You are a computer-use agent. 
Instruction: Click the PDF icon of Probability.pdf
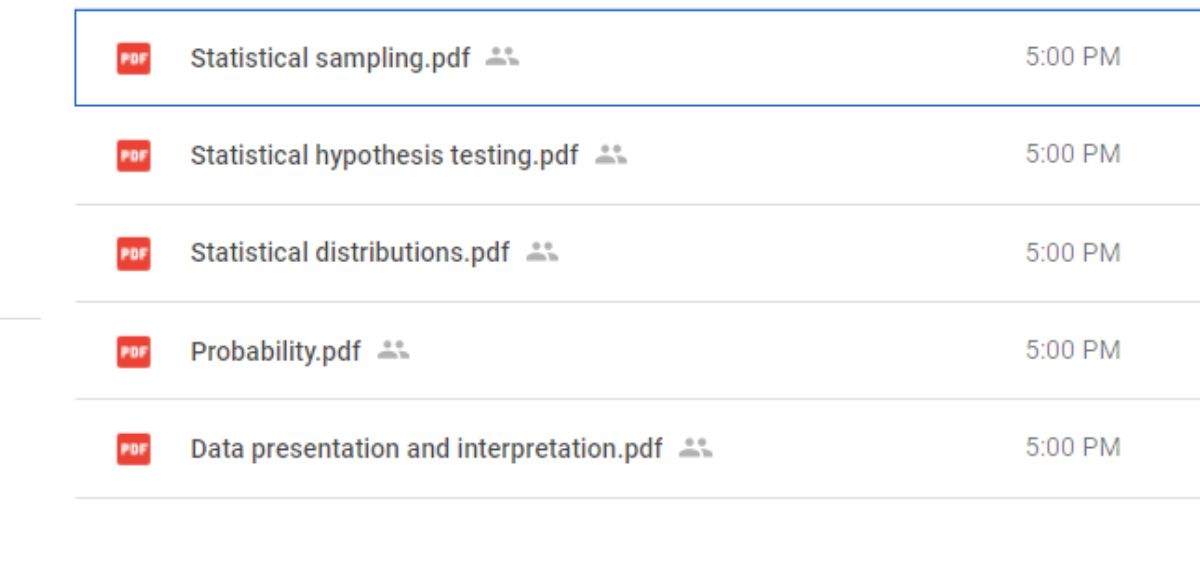point(133,351)
